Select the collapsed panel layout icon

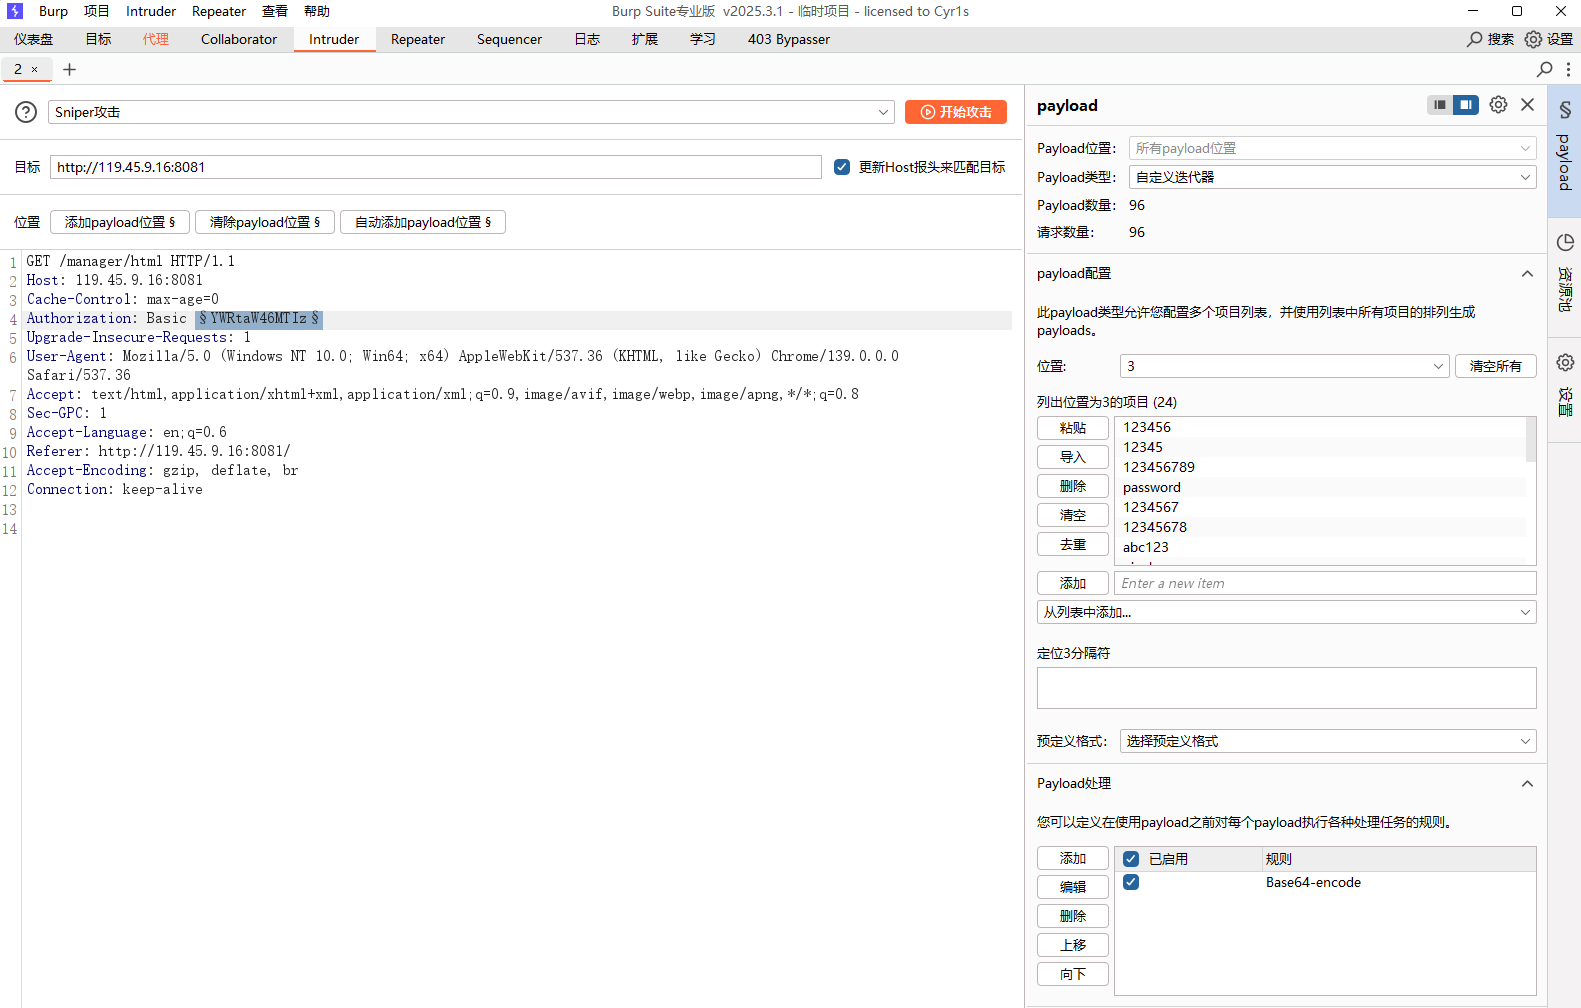click(1440, 105)
